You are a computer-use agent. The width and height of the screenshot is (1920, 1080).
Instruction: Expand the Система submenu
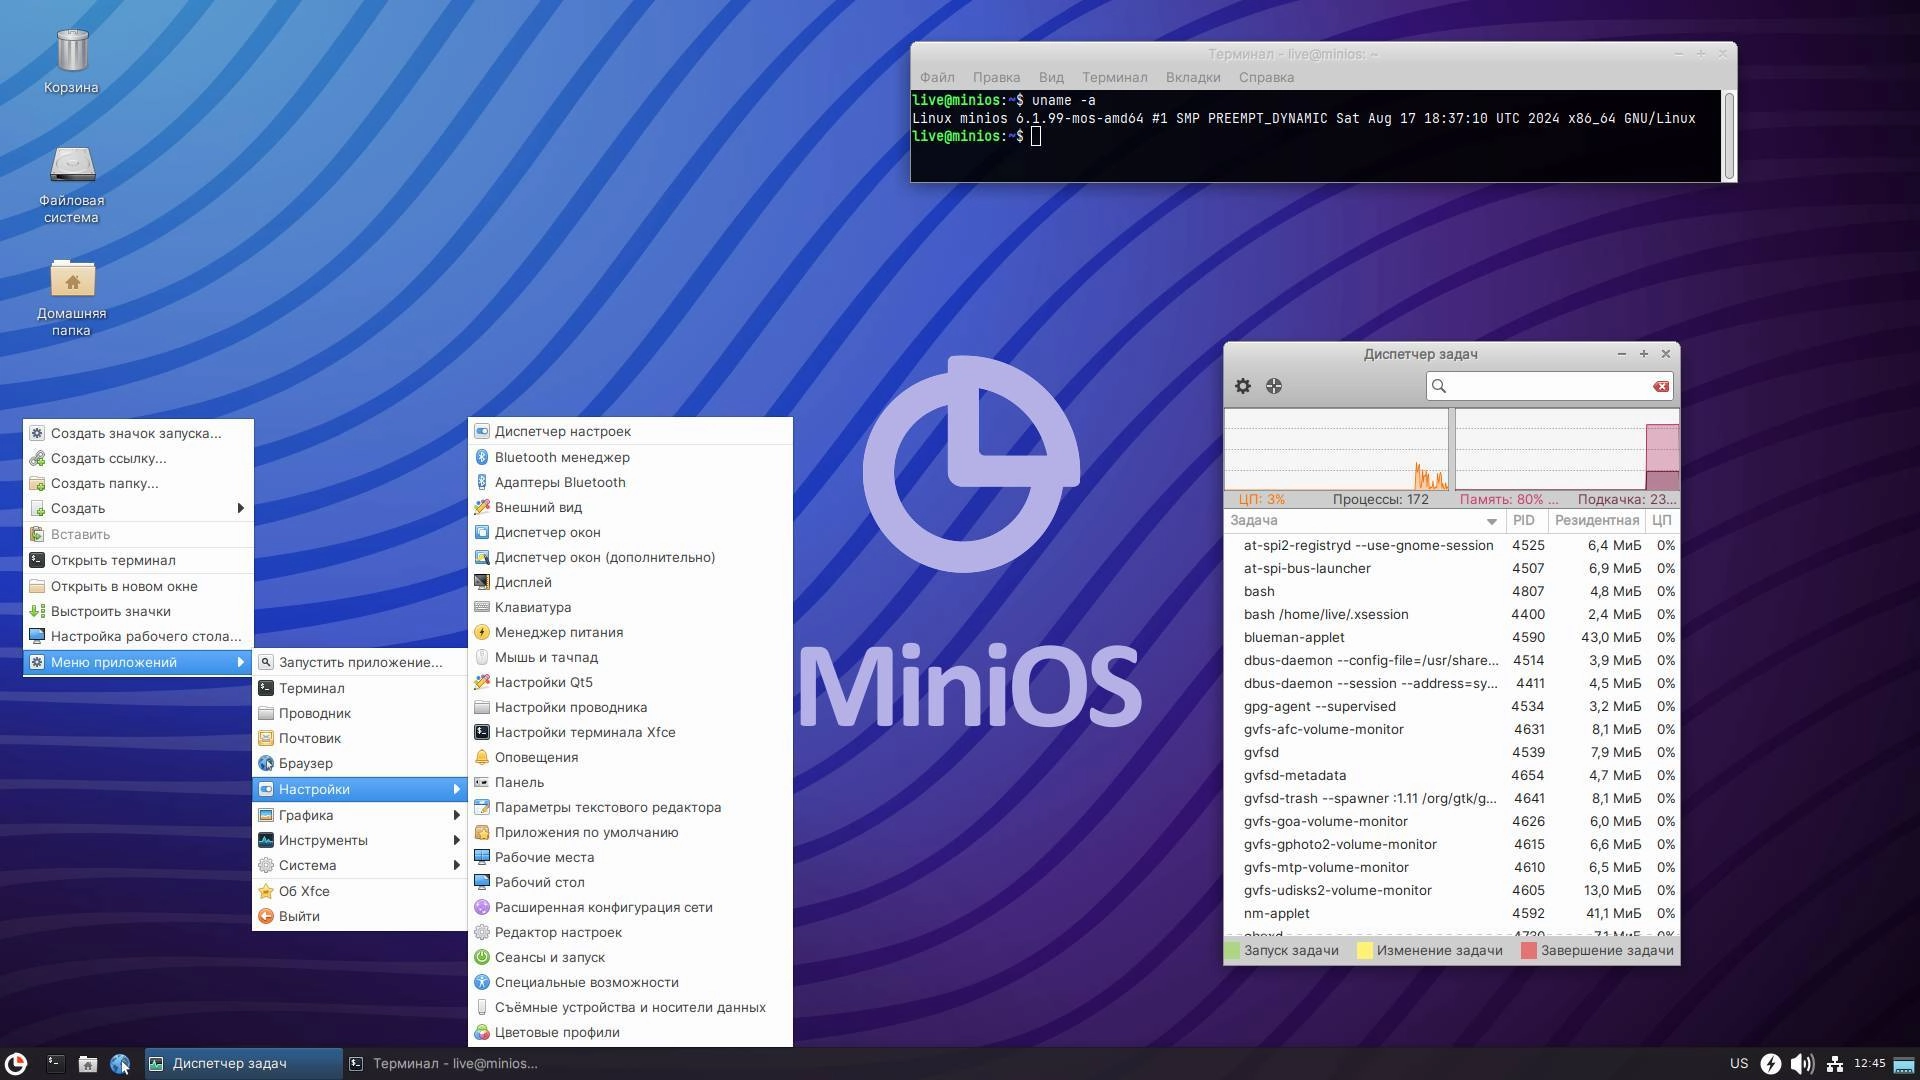[360, 865]
